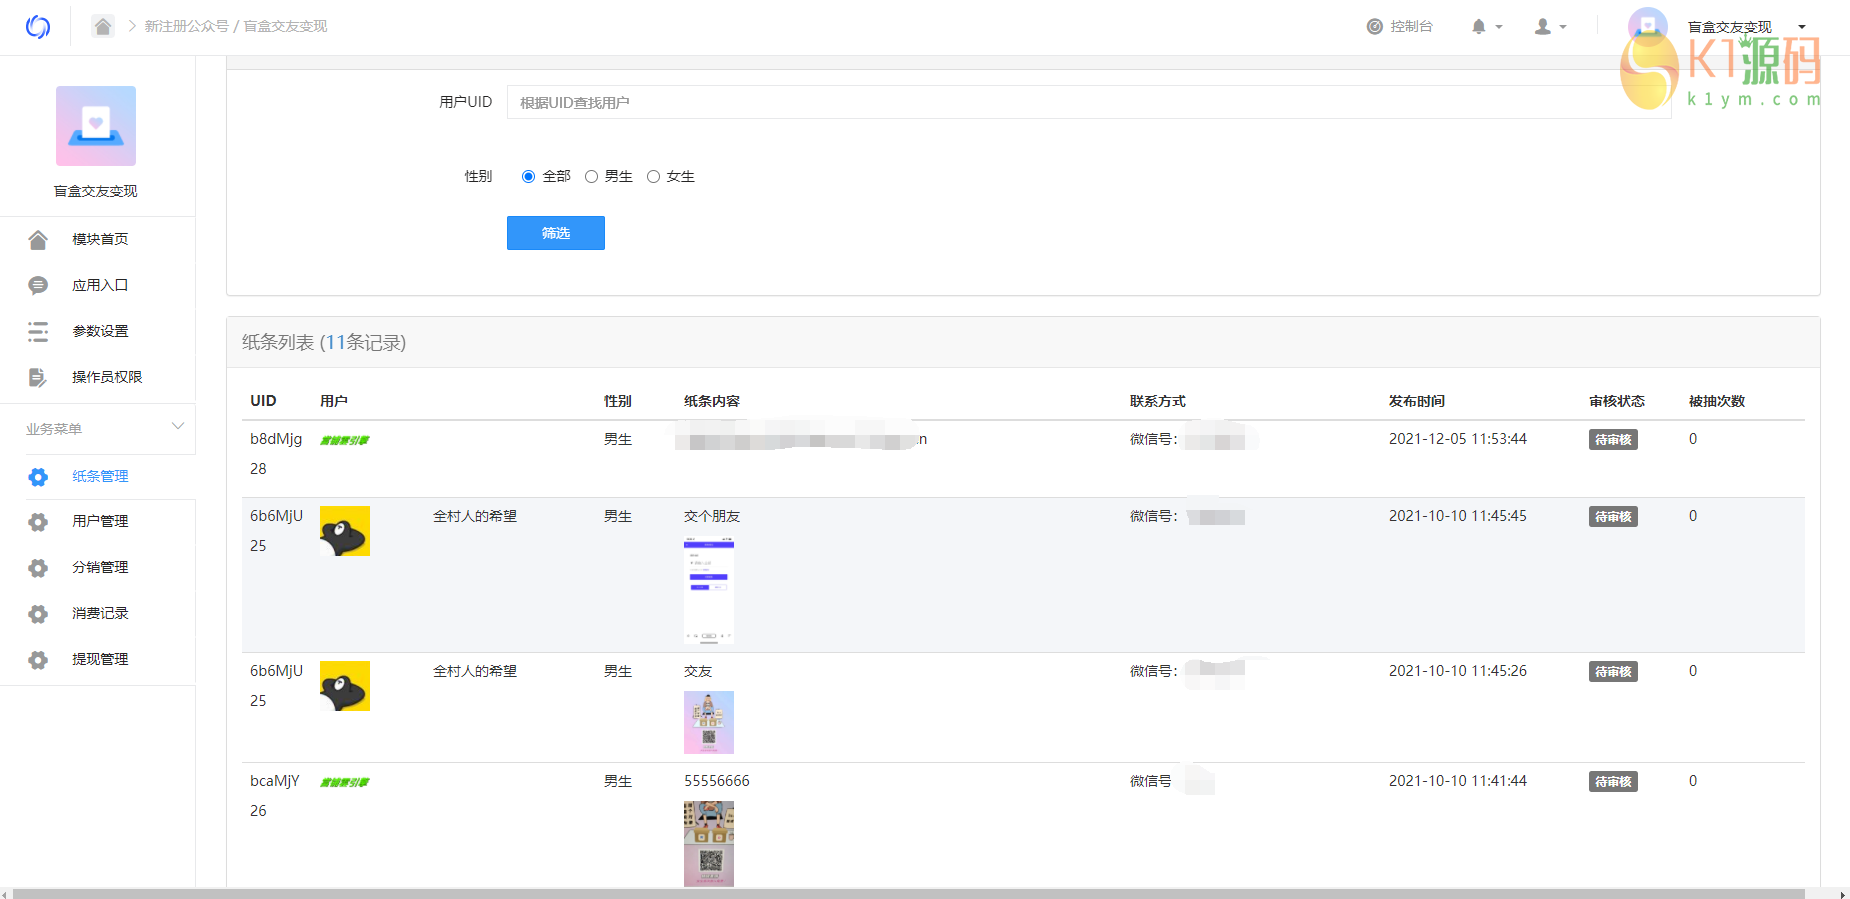Open the image thumbnail under 交友
Viewport: 1850px width, 899px height.
(x=709, y=722)
